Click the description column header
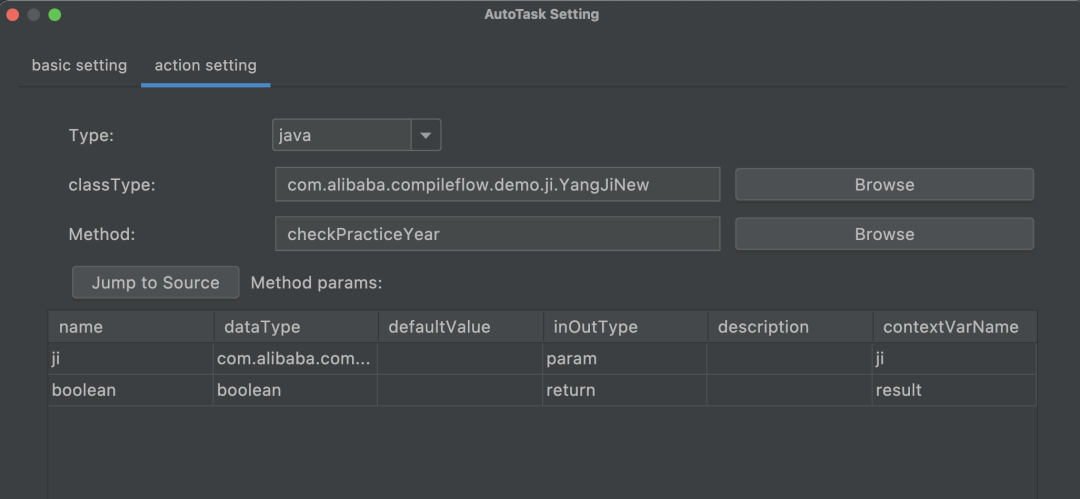 point(789,327)
